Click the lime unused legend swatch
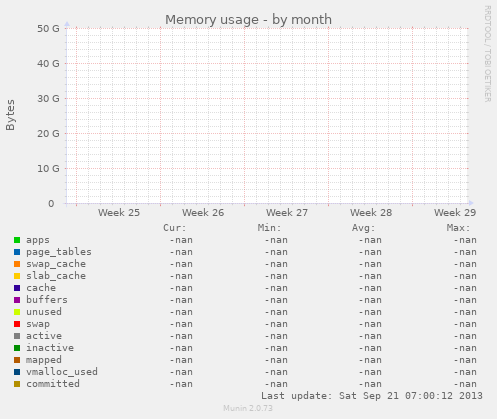 (17, 312)
